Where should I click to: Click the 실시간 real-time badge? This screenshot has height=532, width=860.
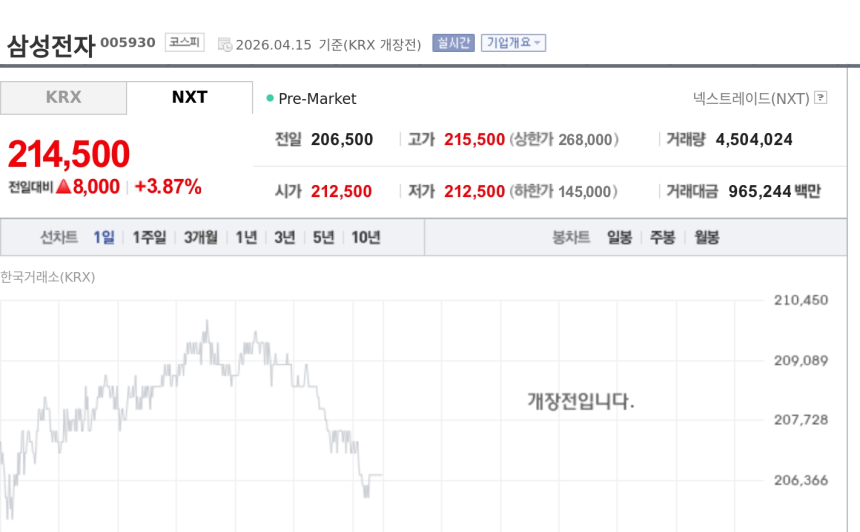pos(453,43)
